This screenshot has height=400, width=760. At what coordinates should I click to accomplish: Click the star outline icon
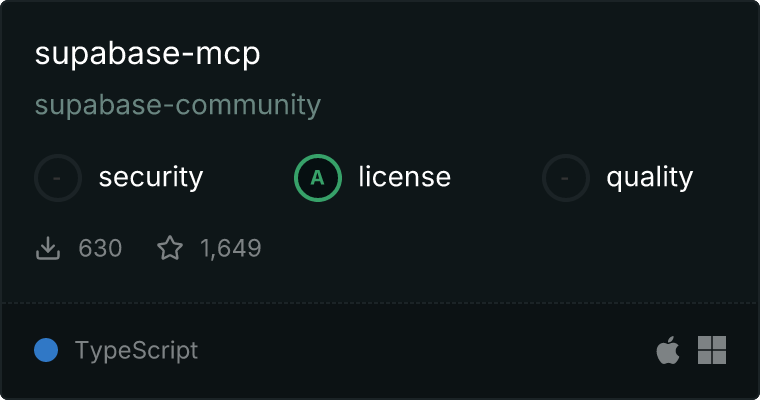point(170,248)
